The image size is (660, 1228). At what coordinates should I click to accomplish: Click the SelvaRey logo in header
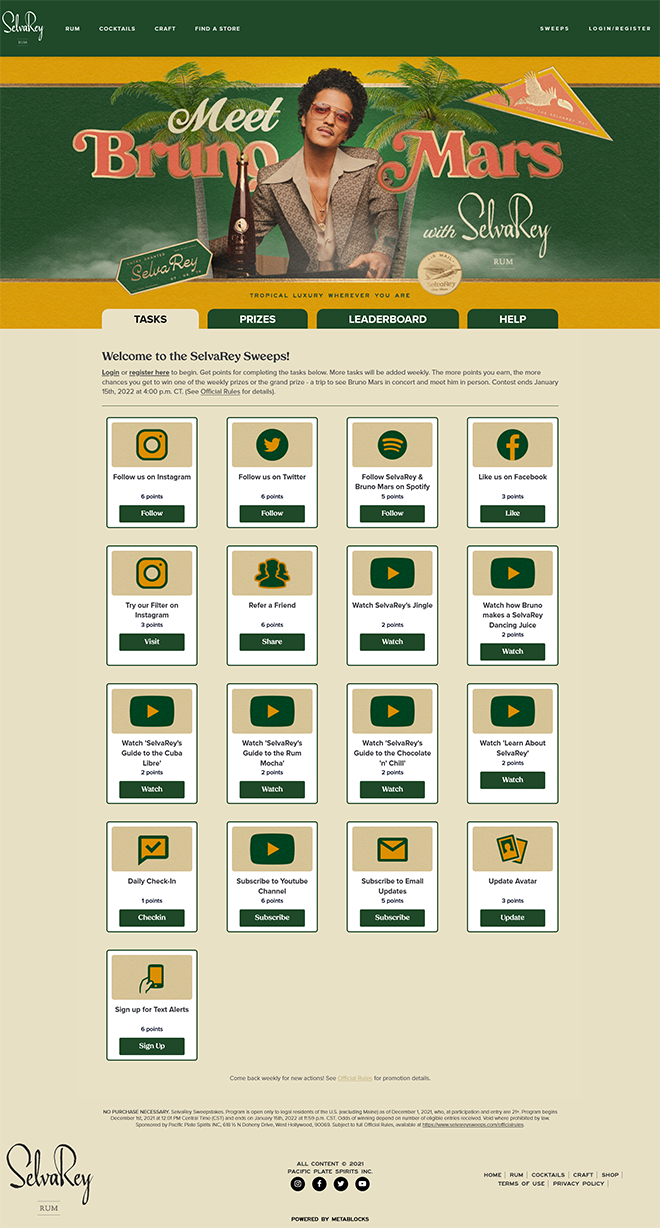click(x=23, y=28)
